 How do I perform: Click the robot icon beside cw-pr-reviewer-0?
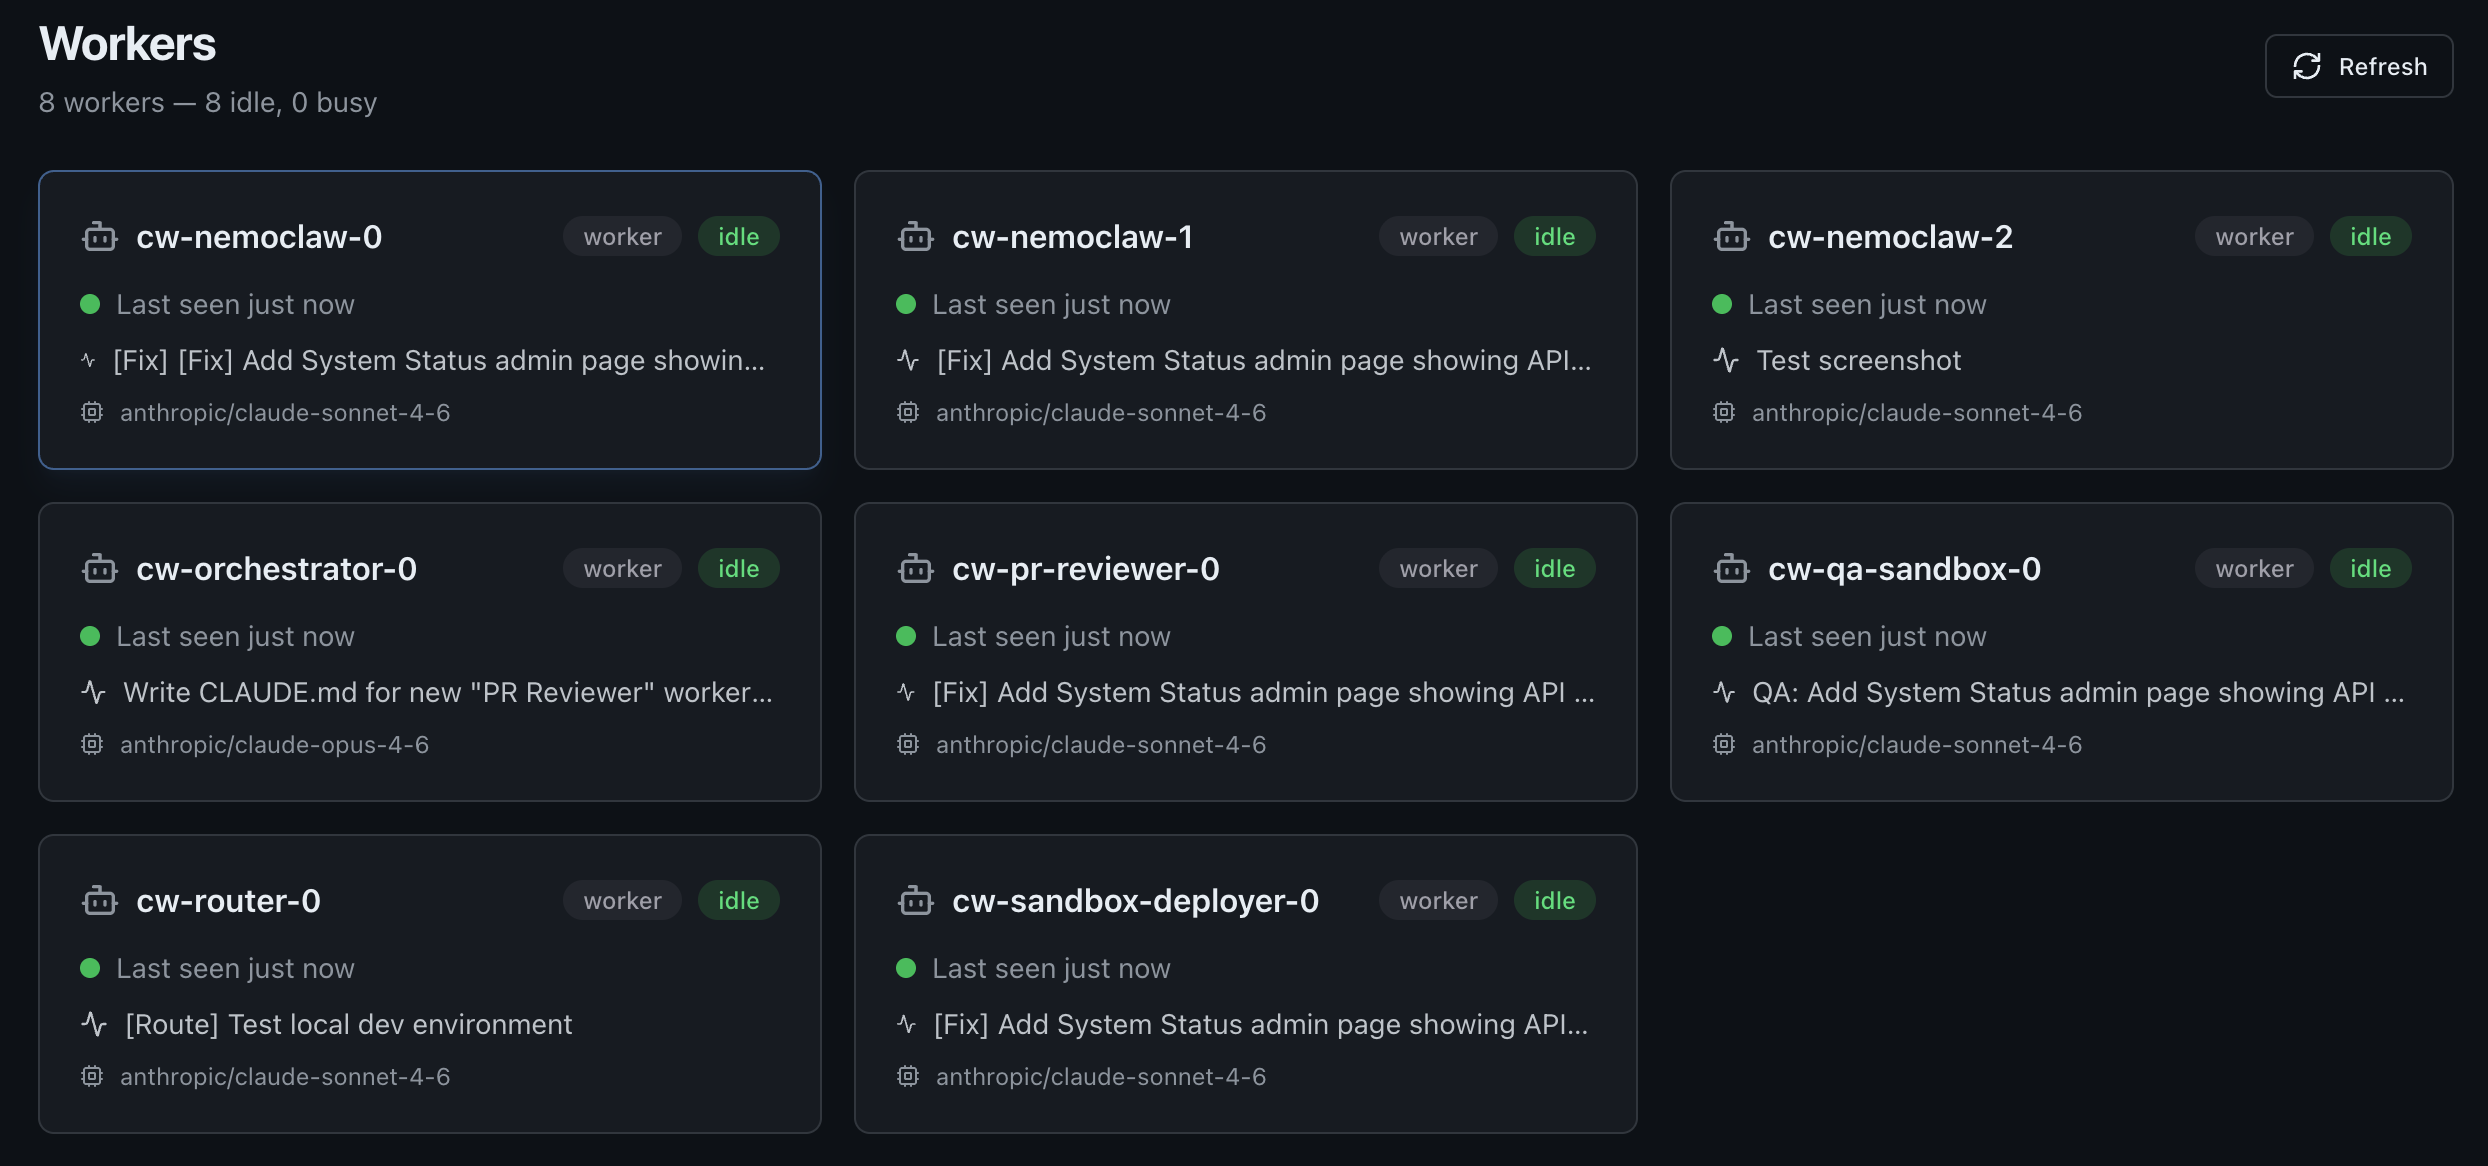(915, 569)
